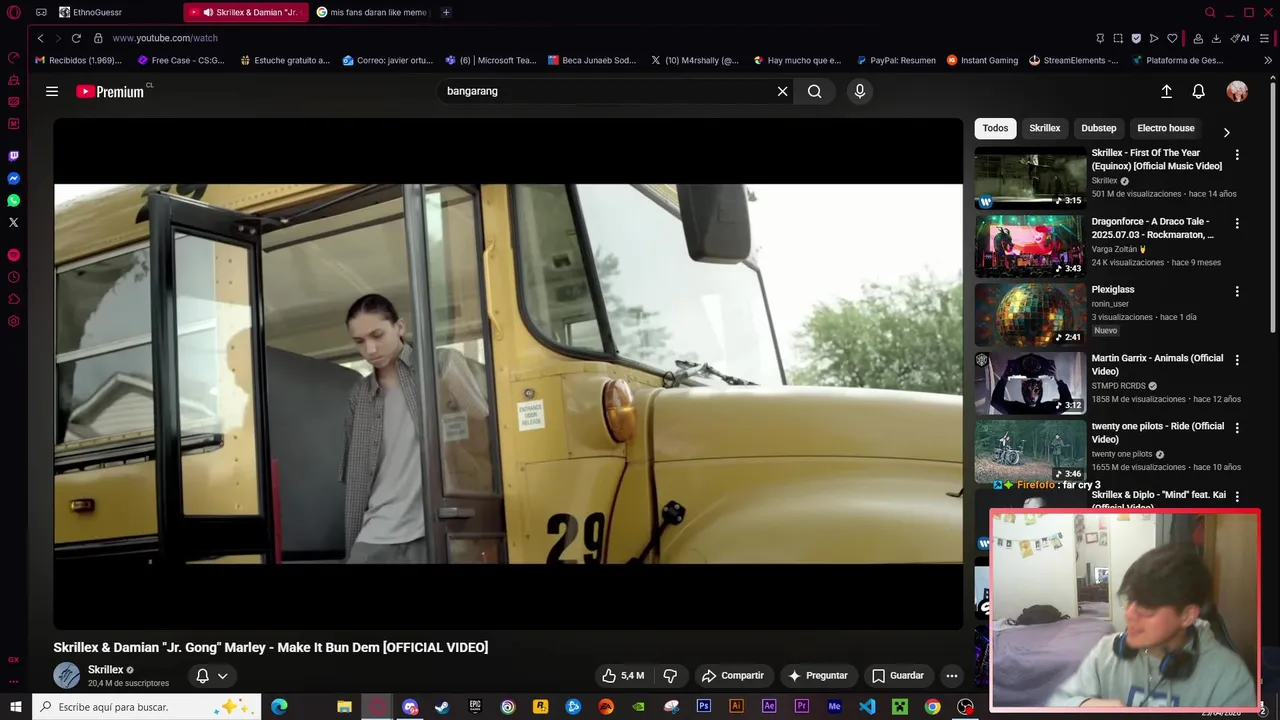Screen dimensions: 1280x720
Task: Open options for Martin Garrix Animals video
Action: (1237, 360)
